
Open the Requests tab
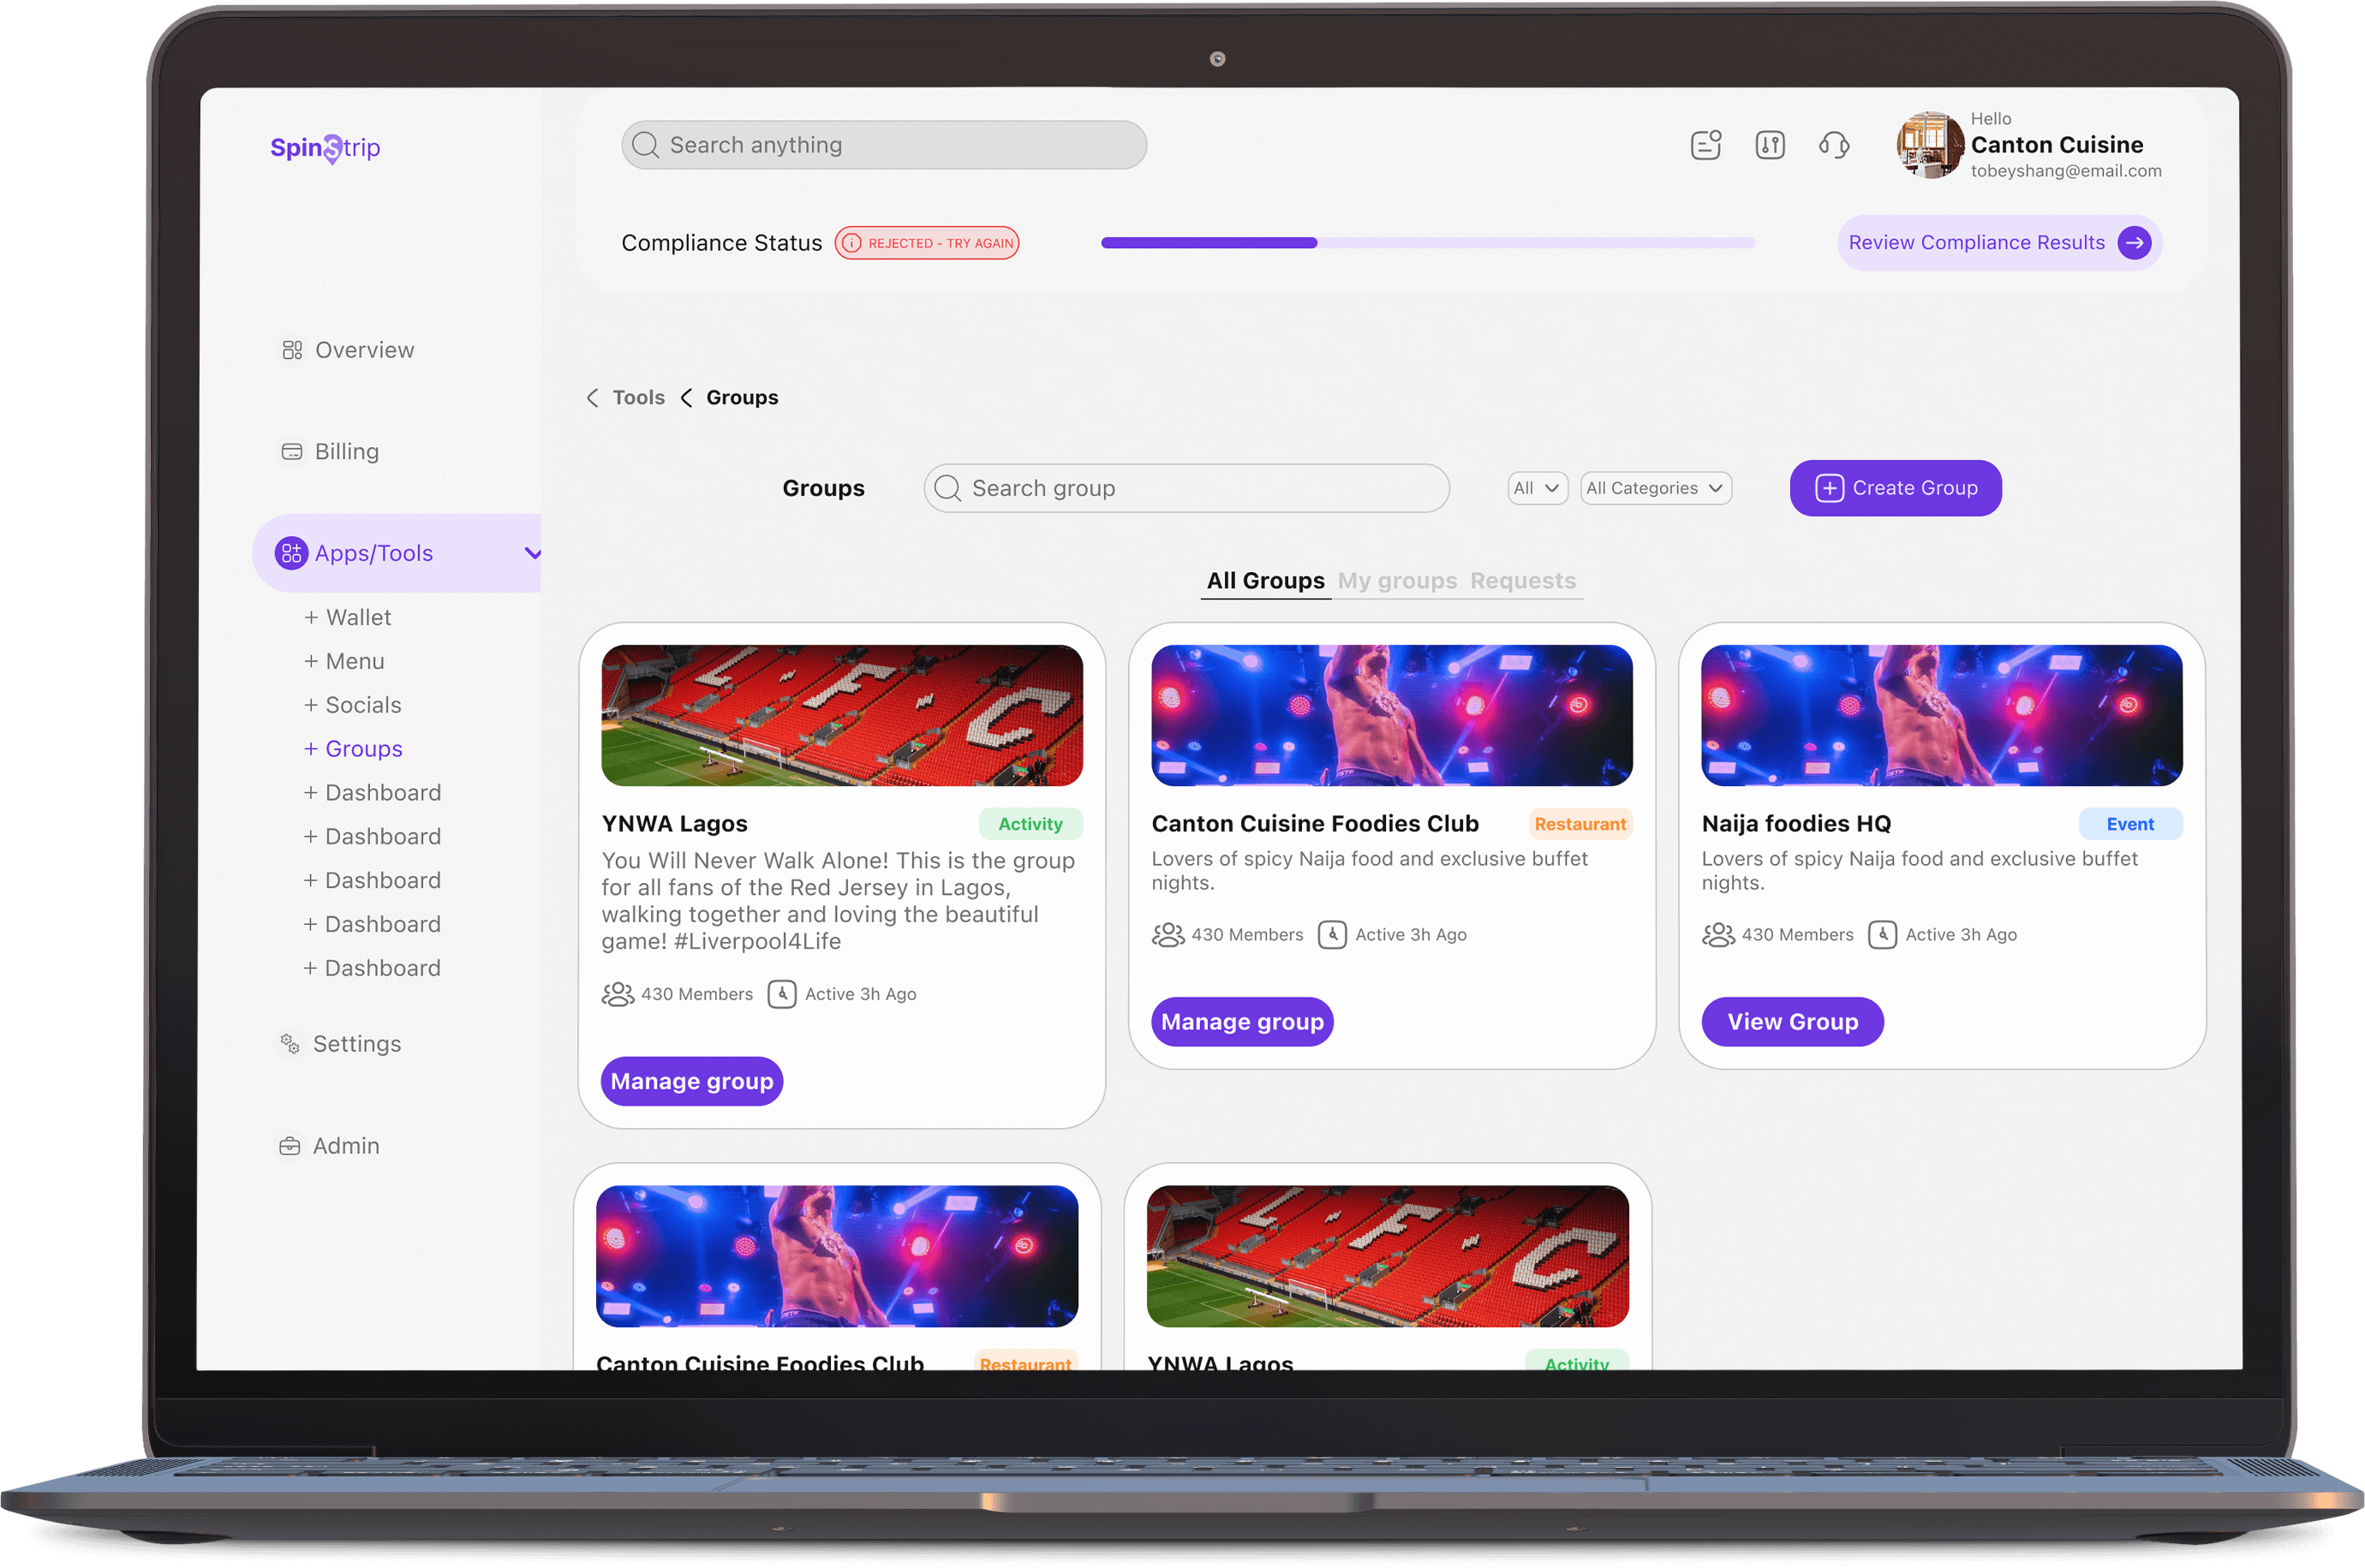pos(1522,580)
